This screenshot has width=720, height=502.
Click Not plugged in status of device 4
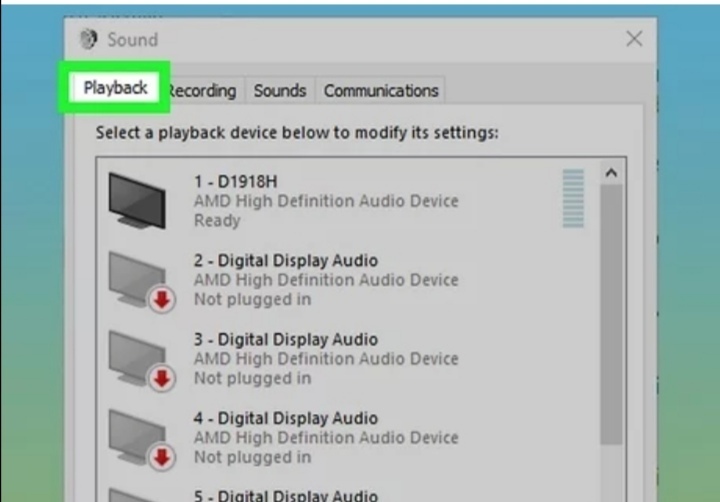coord(253,457)
